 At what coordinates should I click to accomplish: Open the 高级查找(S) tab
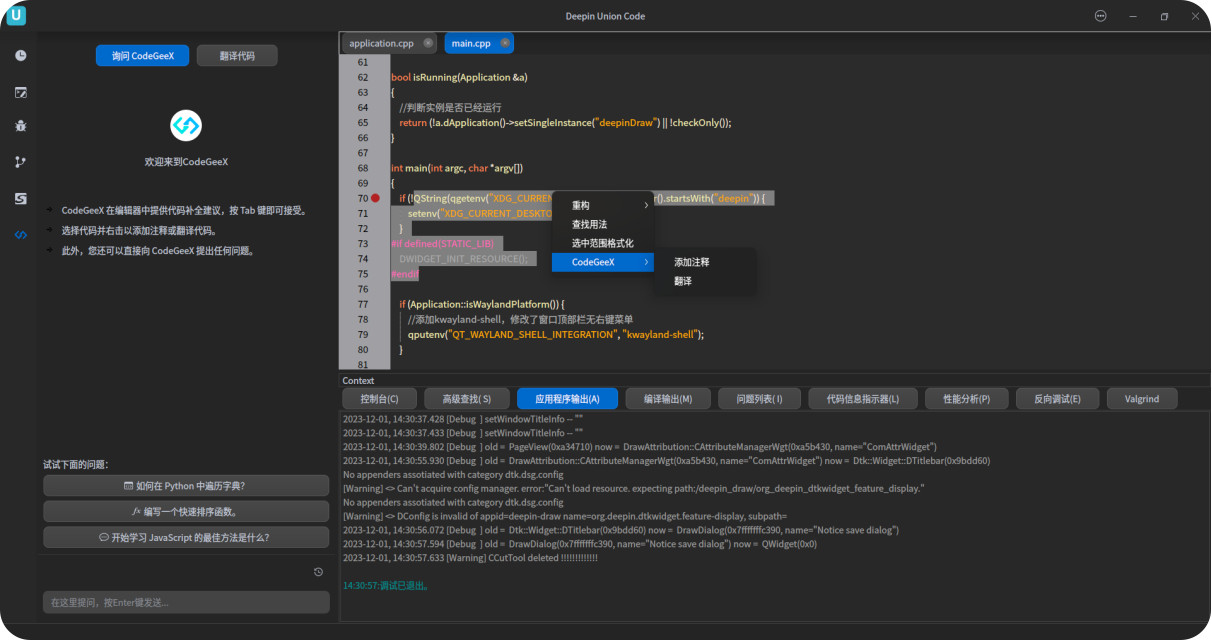(x=466, y=399)
